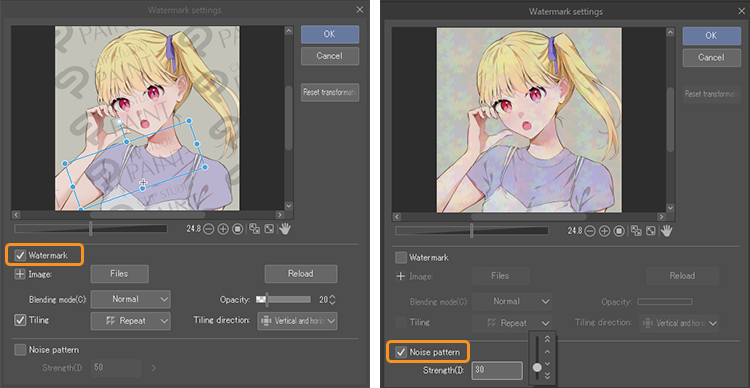Click overlapping squares icon in left dialog

(x=254, y=229)
